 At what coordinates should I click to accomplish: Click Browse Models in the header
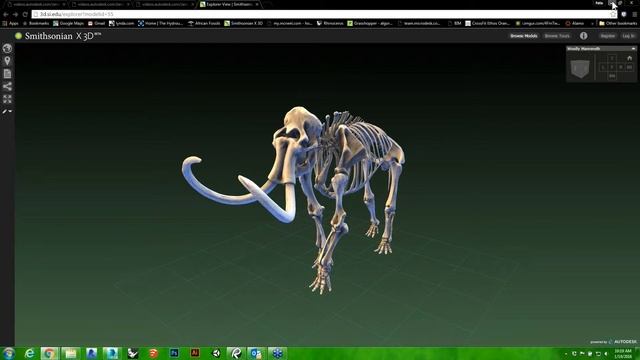click(x=524, y=36)
